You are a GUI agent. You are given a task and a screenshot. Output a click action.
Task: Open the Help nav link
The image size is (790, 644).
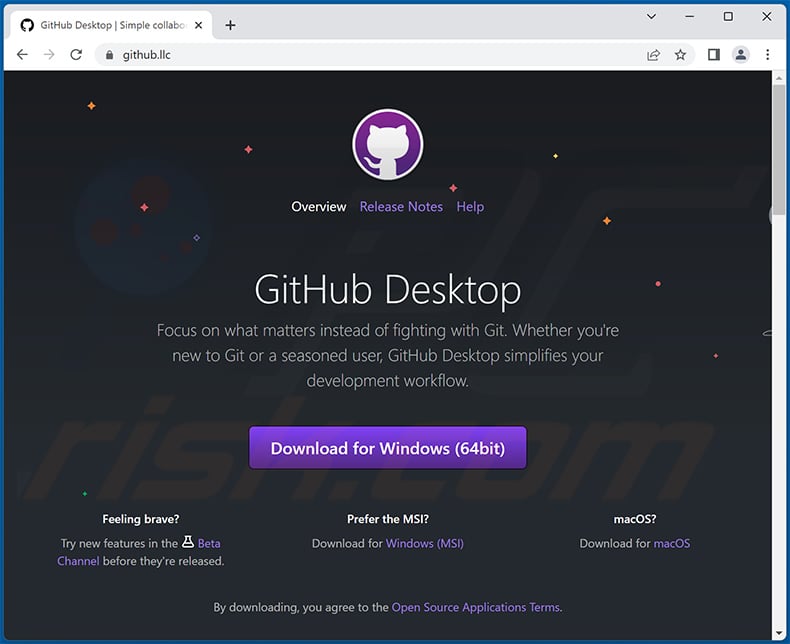click(x=470, y=207)
